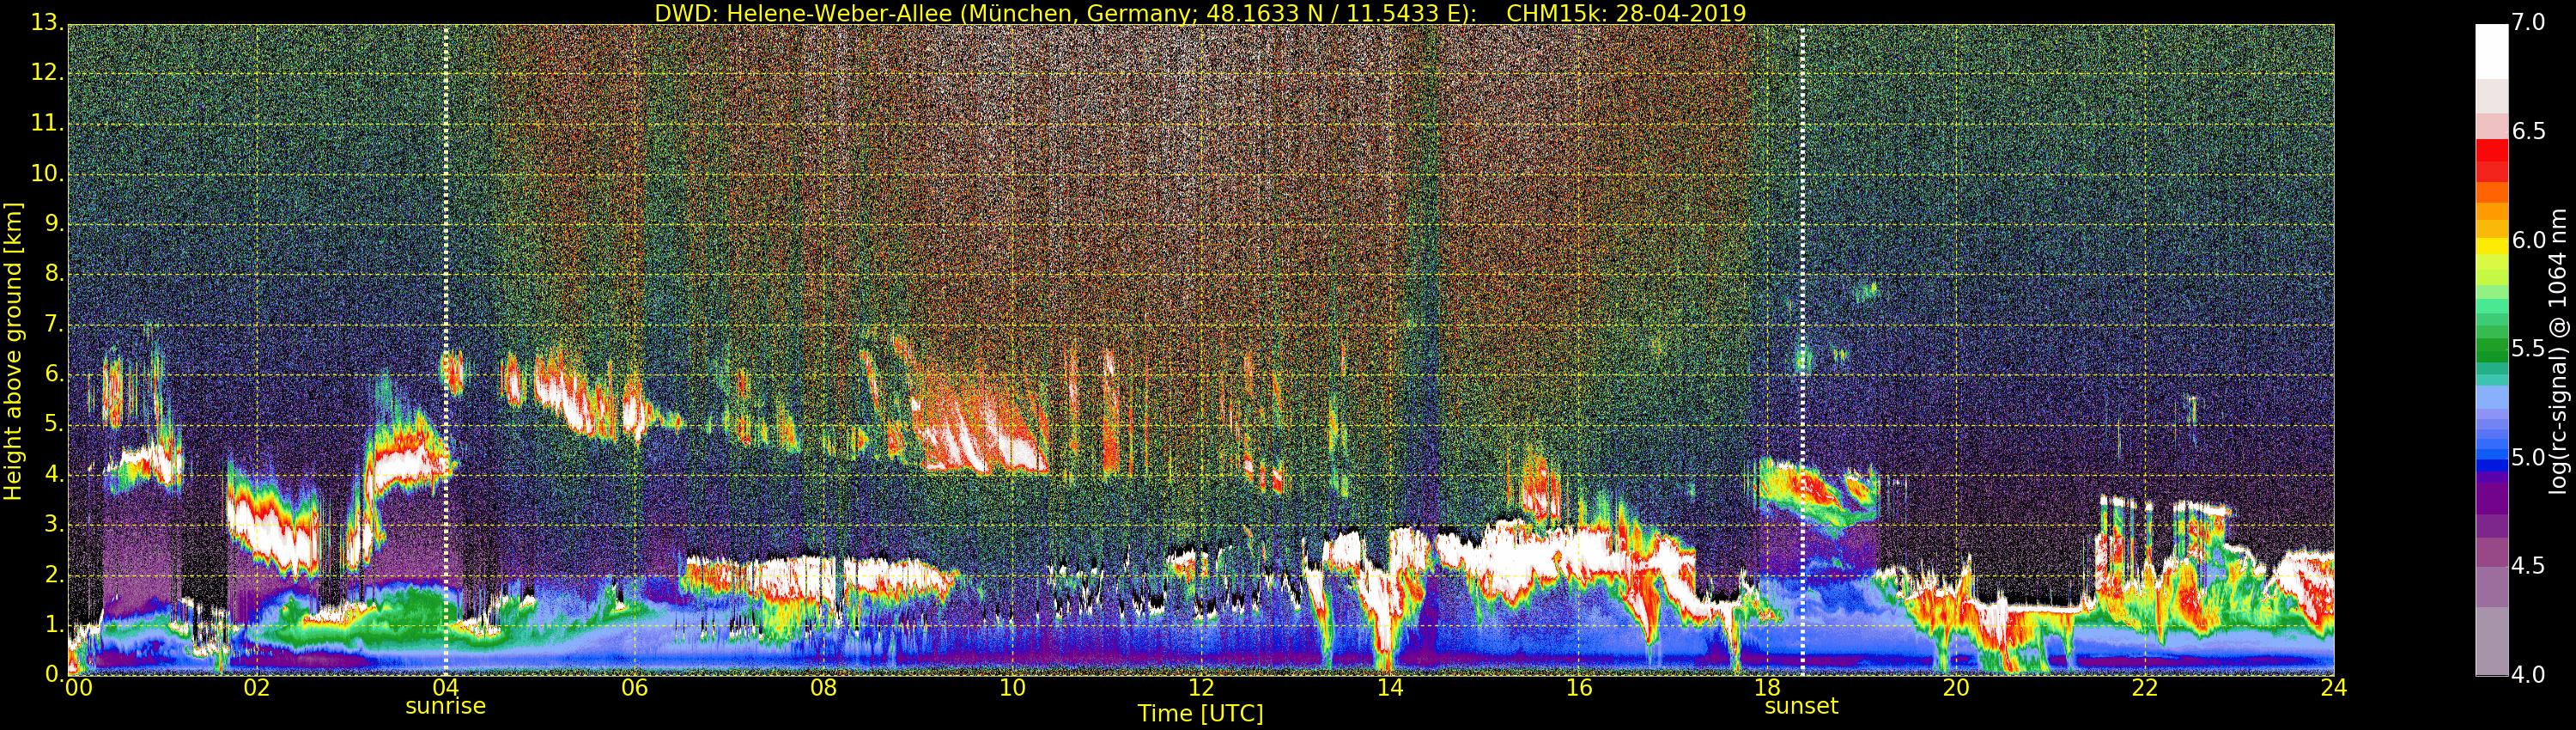The height and width of the screenshot is (730, 2576).
Task: Click the colorbar tick value 4.5
Action: point(2528,566)
